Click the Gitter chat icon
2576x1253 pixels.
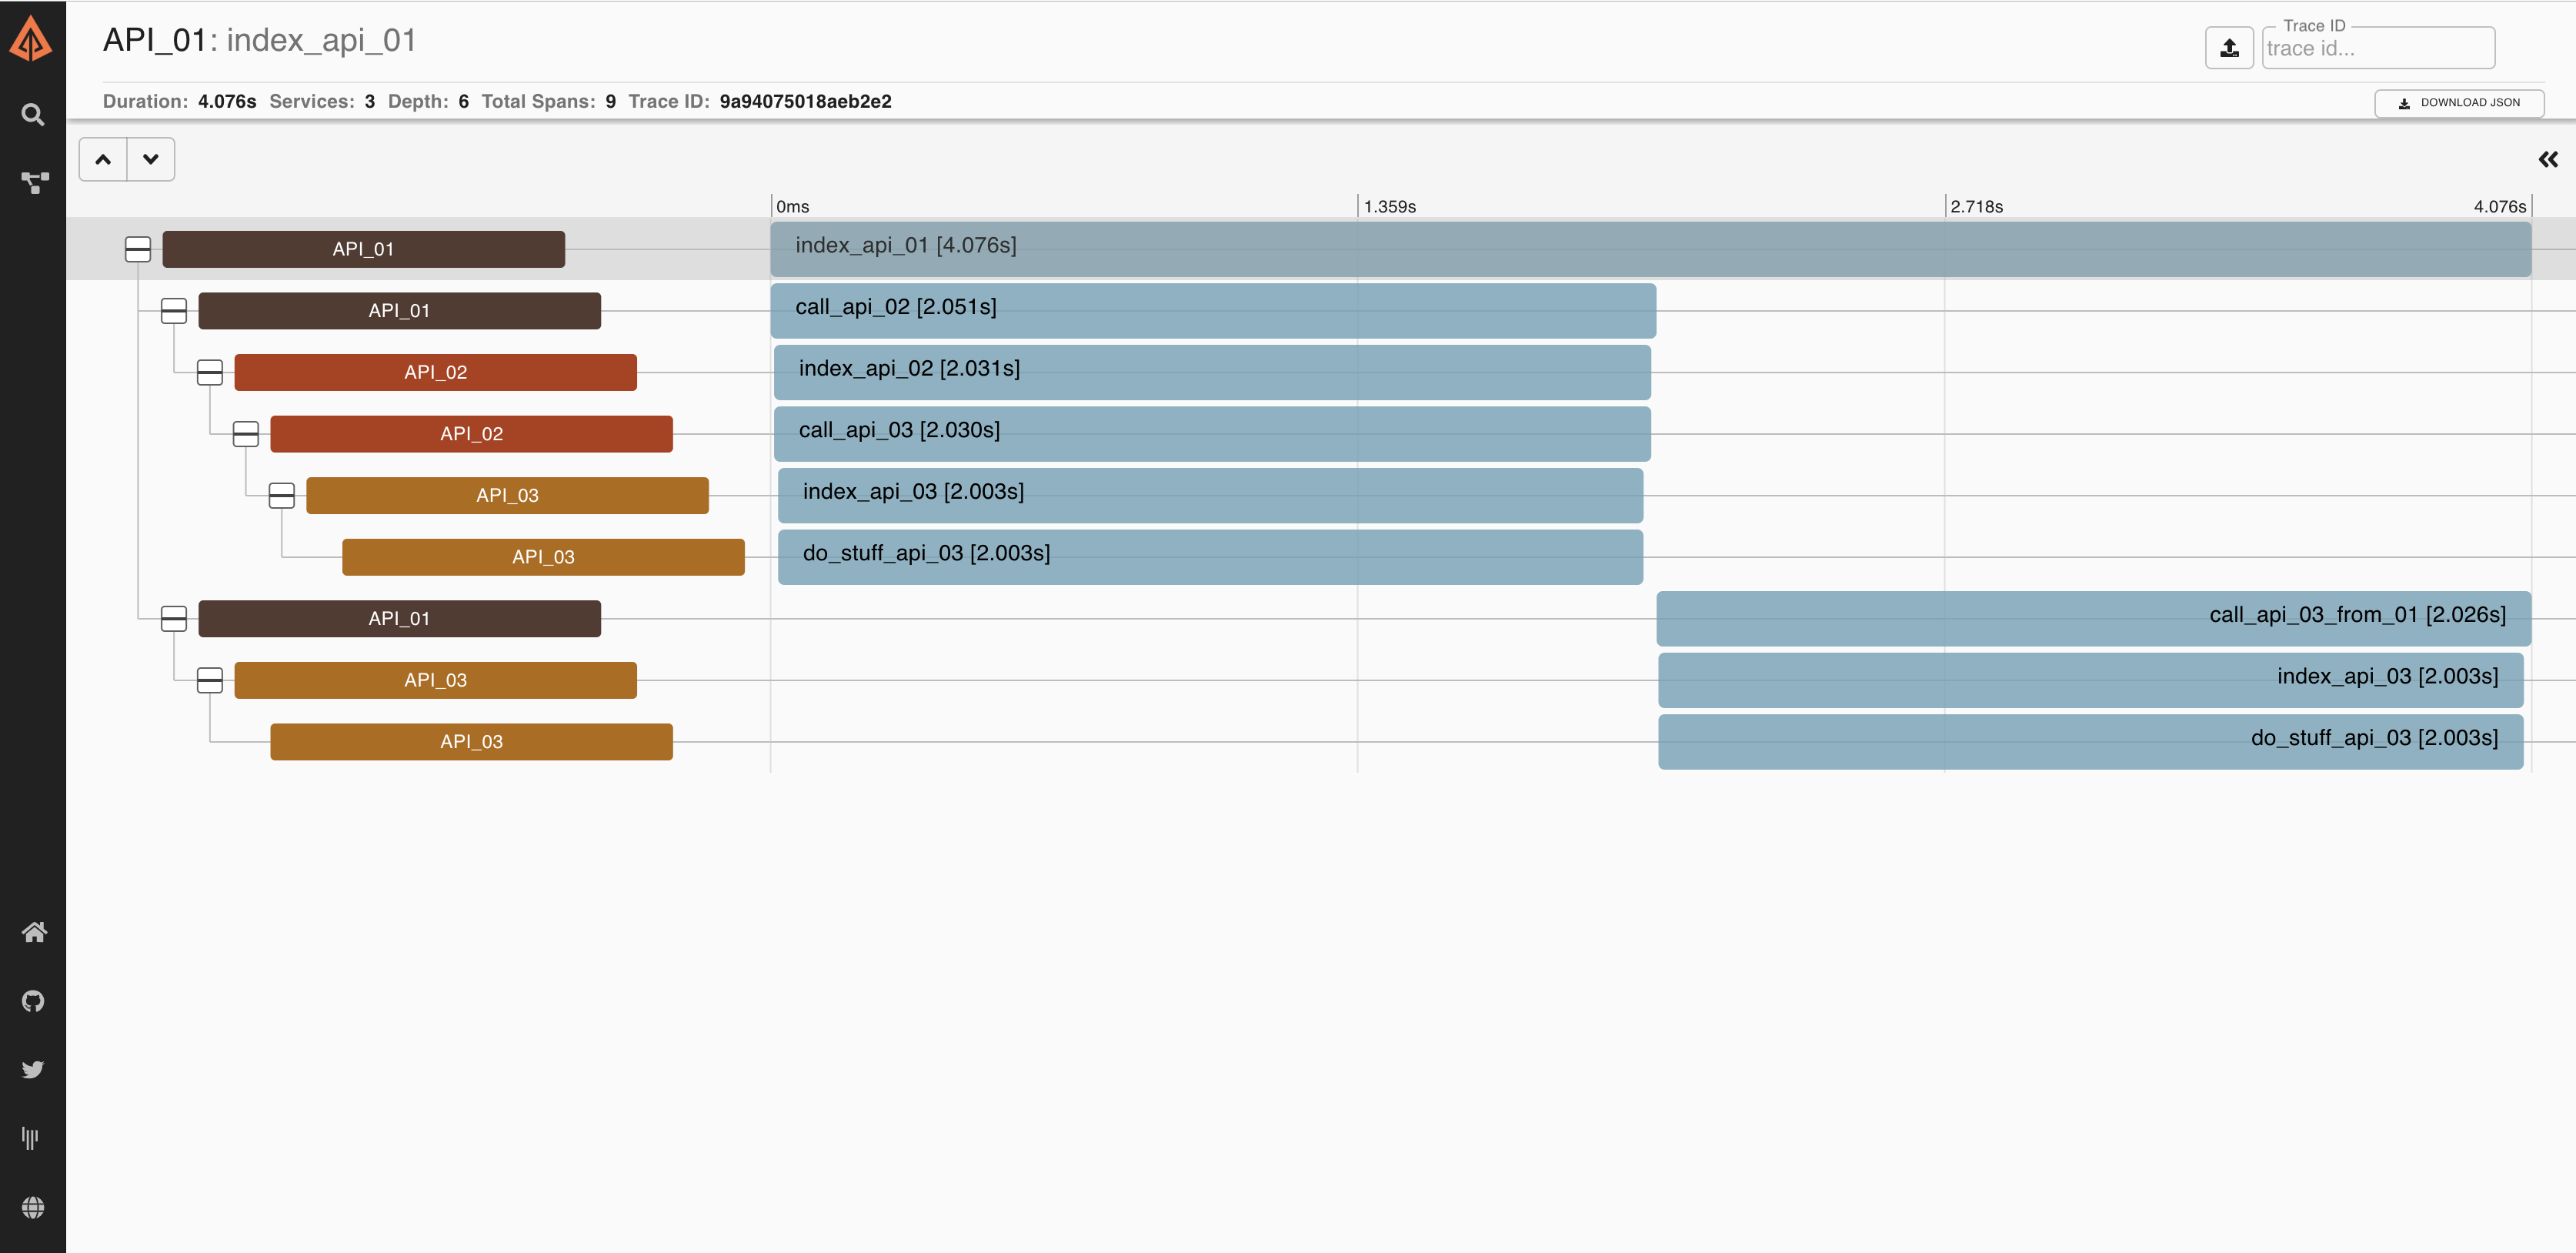pyautogui.click(x=31, y=1138)
